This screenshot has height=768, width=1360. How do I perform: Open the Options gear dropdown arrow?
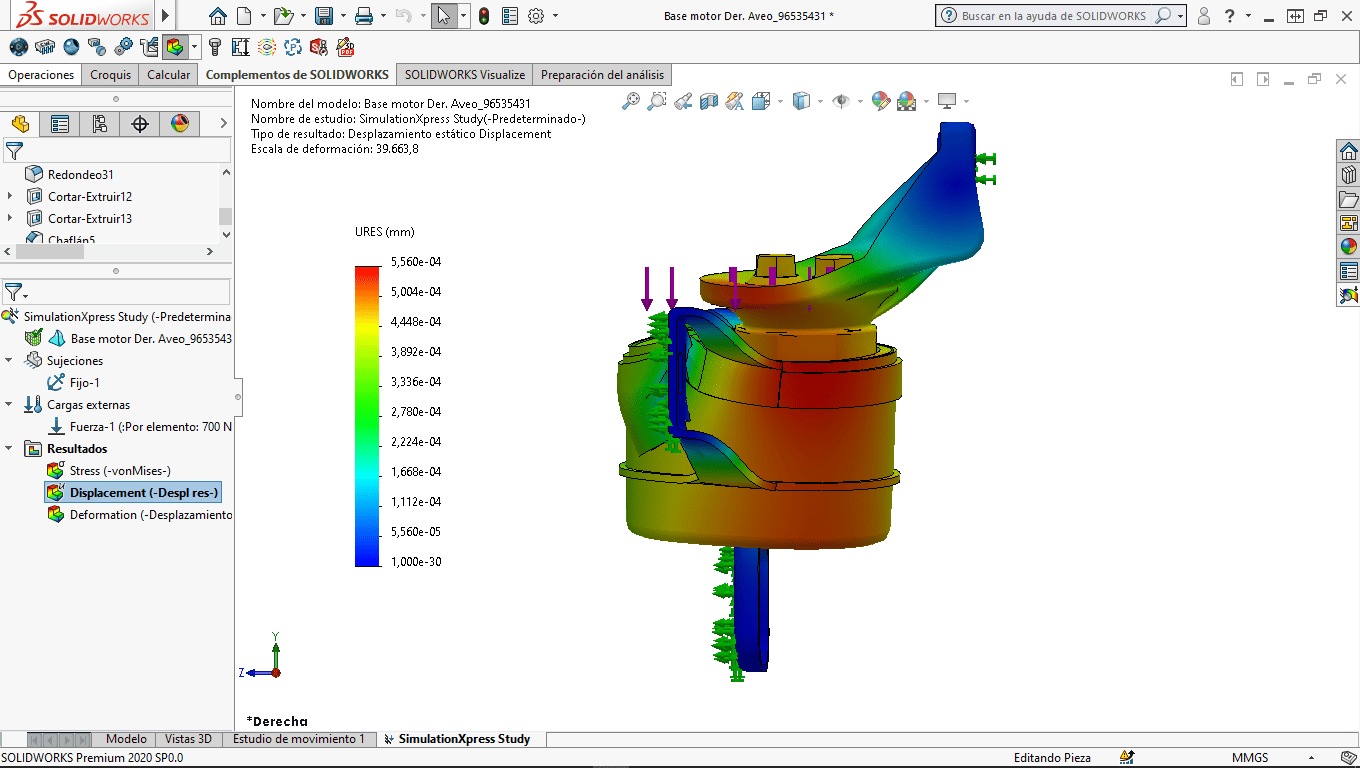point(556,16)
